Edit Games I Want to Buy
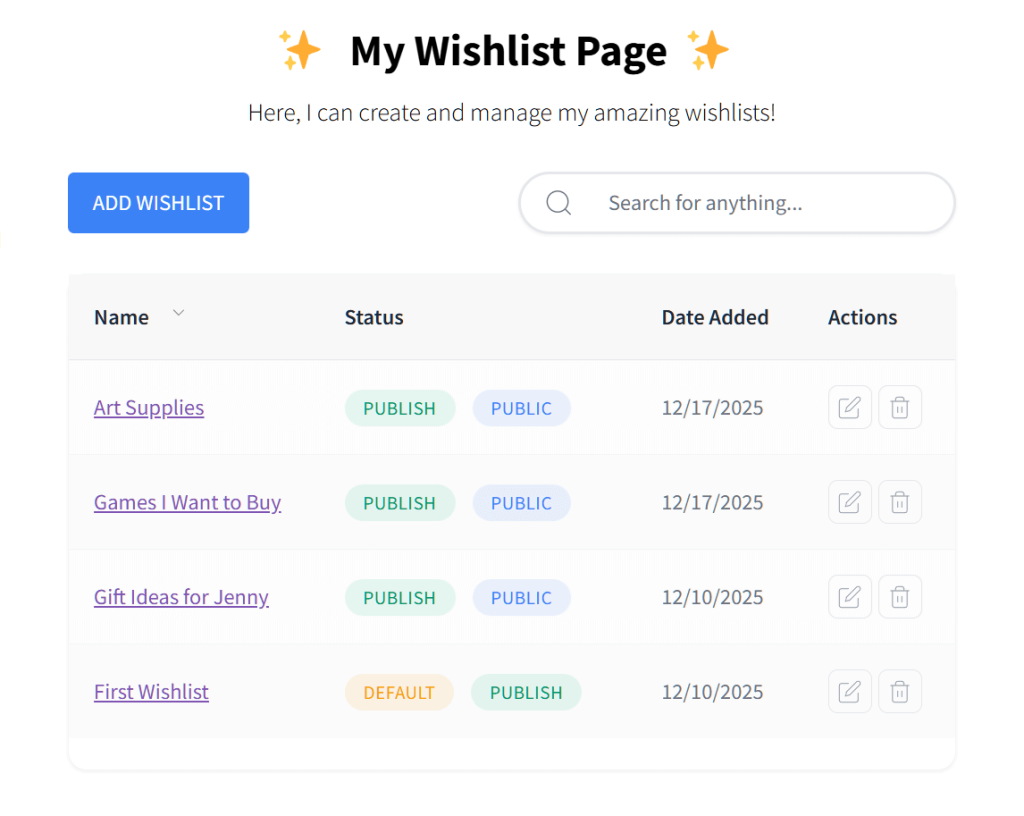This screenshot has height=816, width=1024. tap(849, 502)
